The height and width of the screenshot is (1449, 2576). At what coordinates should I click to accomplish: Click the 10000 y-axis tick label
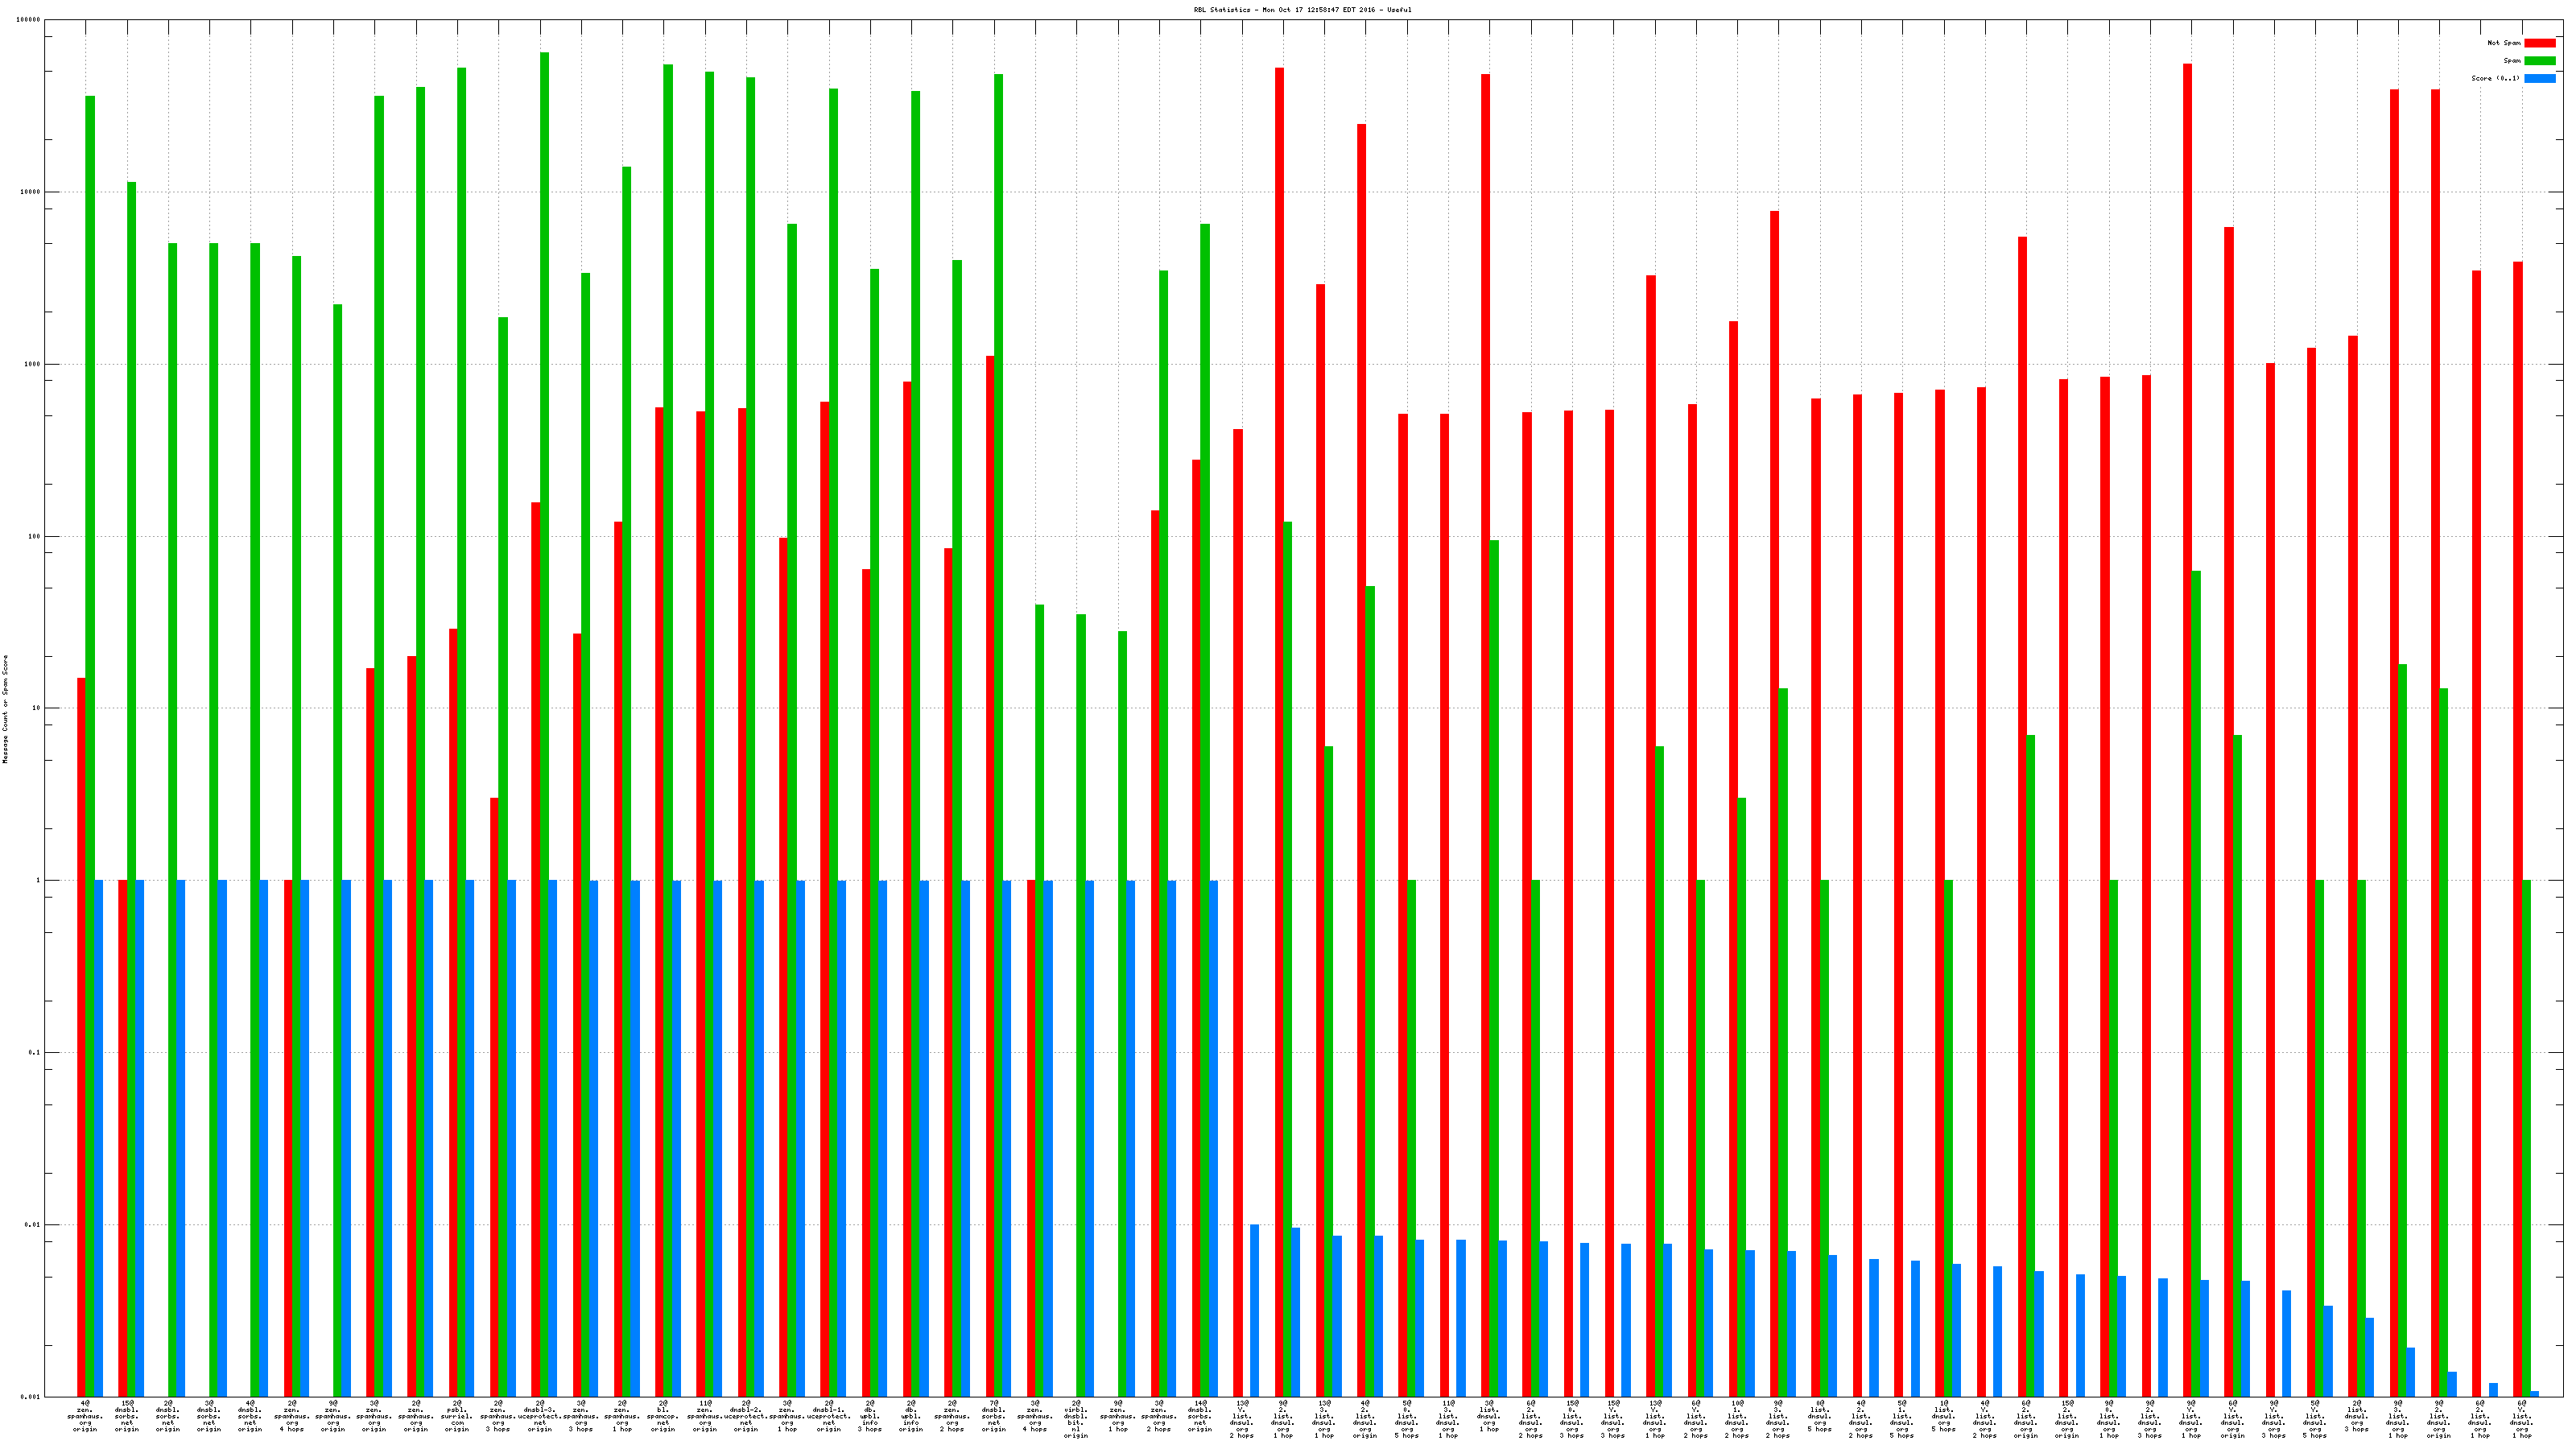31,192
